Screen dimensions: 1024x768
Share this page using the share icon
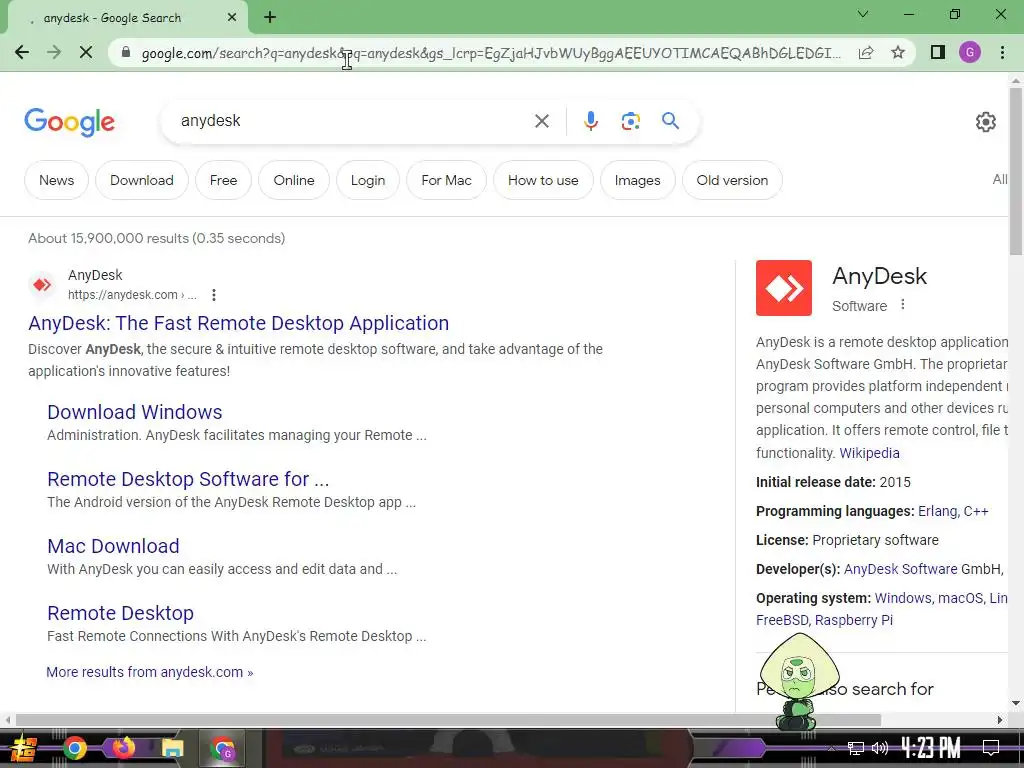866,52
